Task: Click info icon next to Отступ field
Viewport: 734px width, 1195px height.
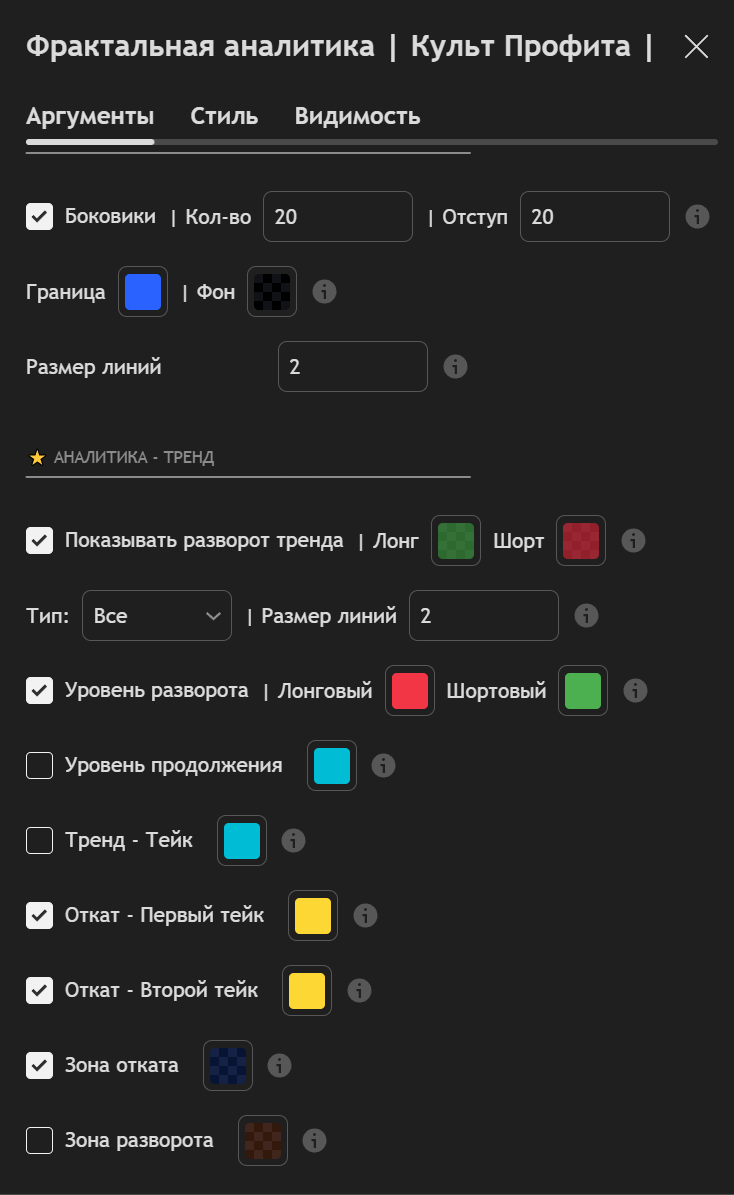Action: pyautogui.click(x=698, y=216)
